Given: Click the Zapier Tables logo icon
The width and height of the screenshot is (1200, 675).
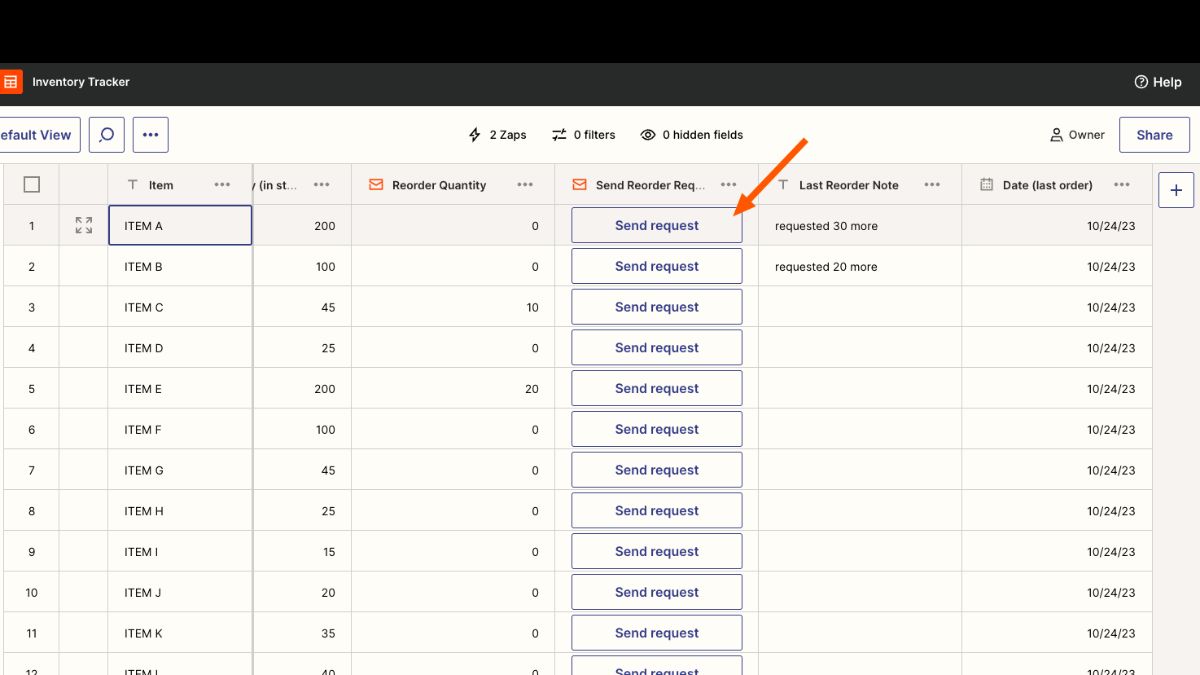Looking at the screenshot, I should pyautogui.click(x=10, y=82).
